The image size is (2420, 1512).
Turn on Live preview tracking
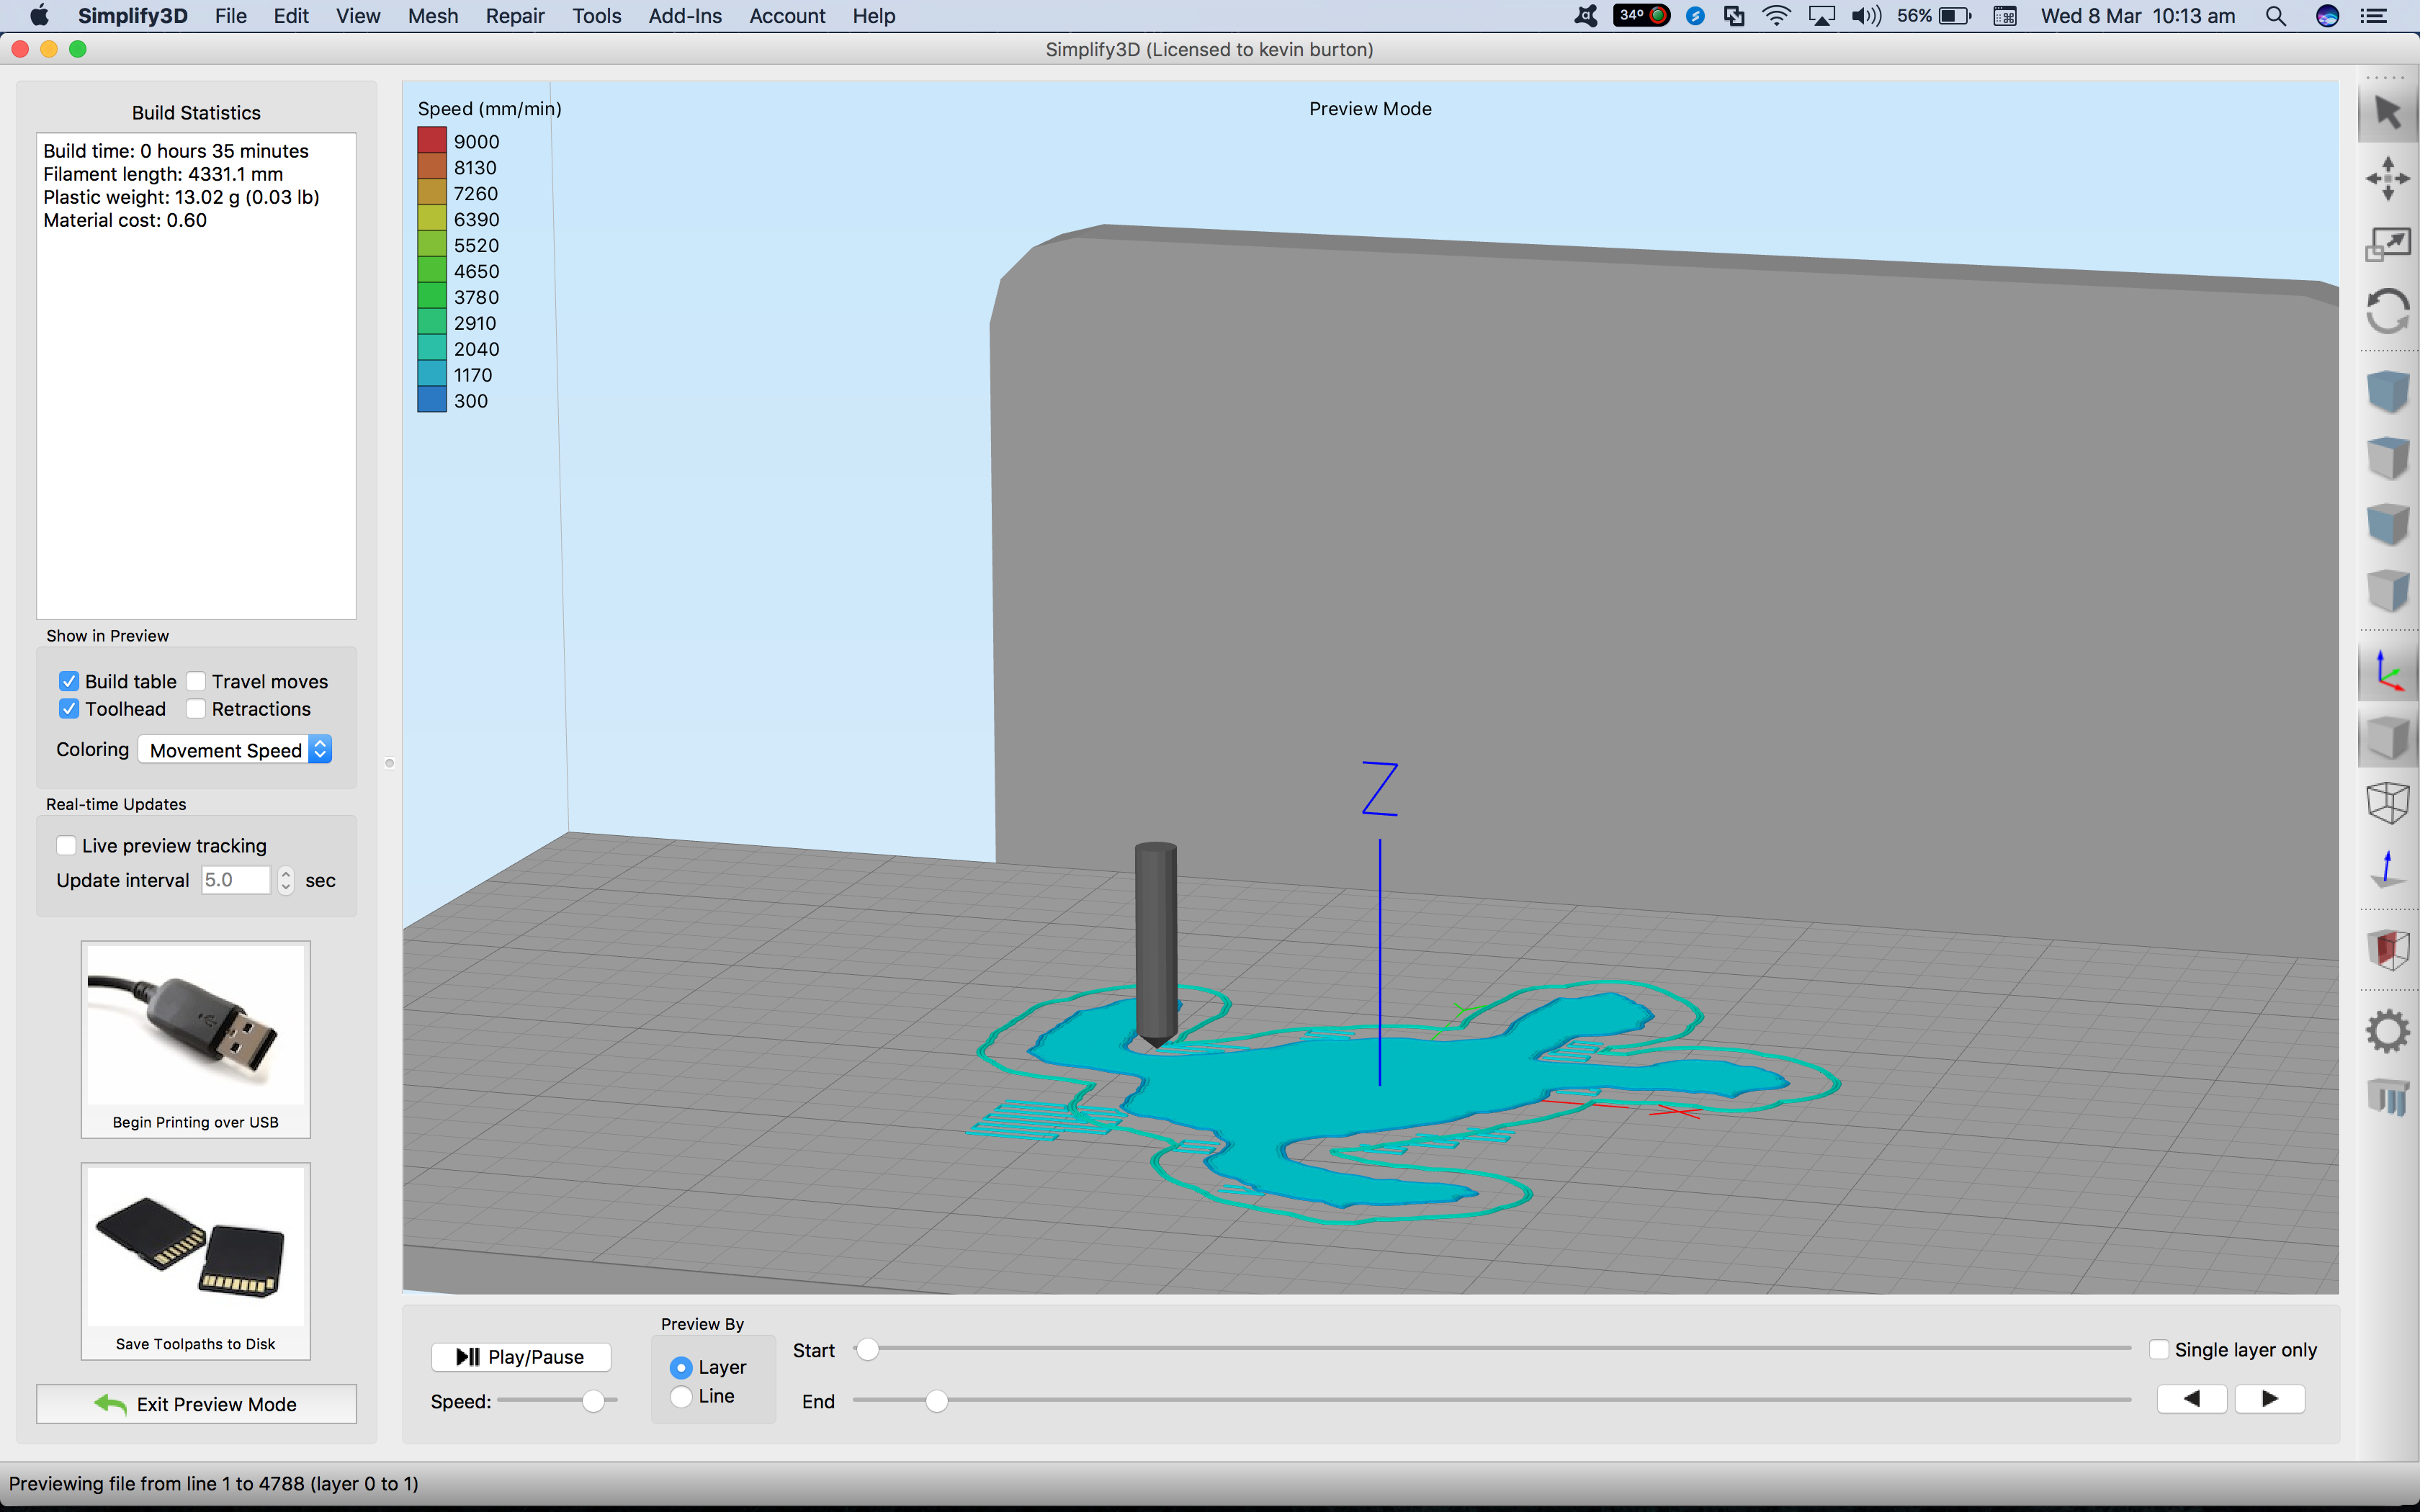pos(66,846)
